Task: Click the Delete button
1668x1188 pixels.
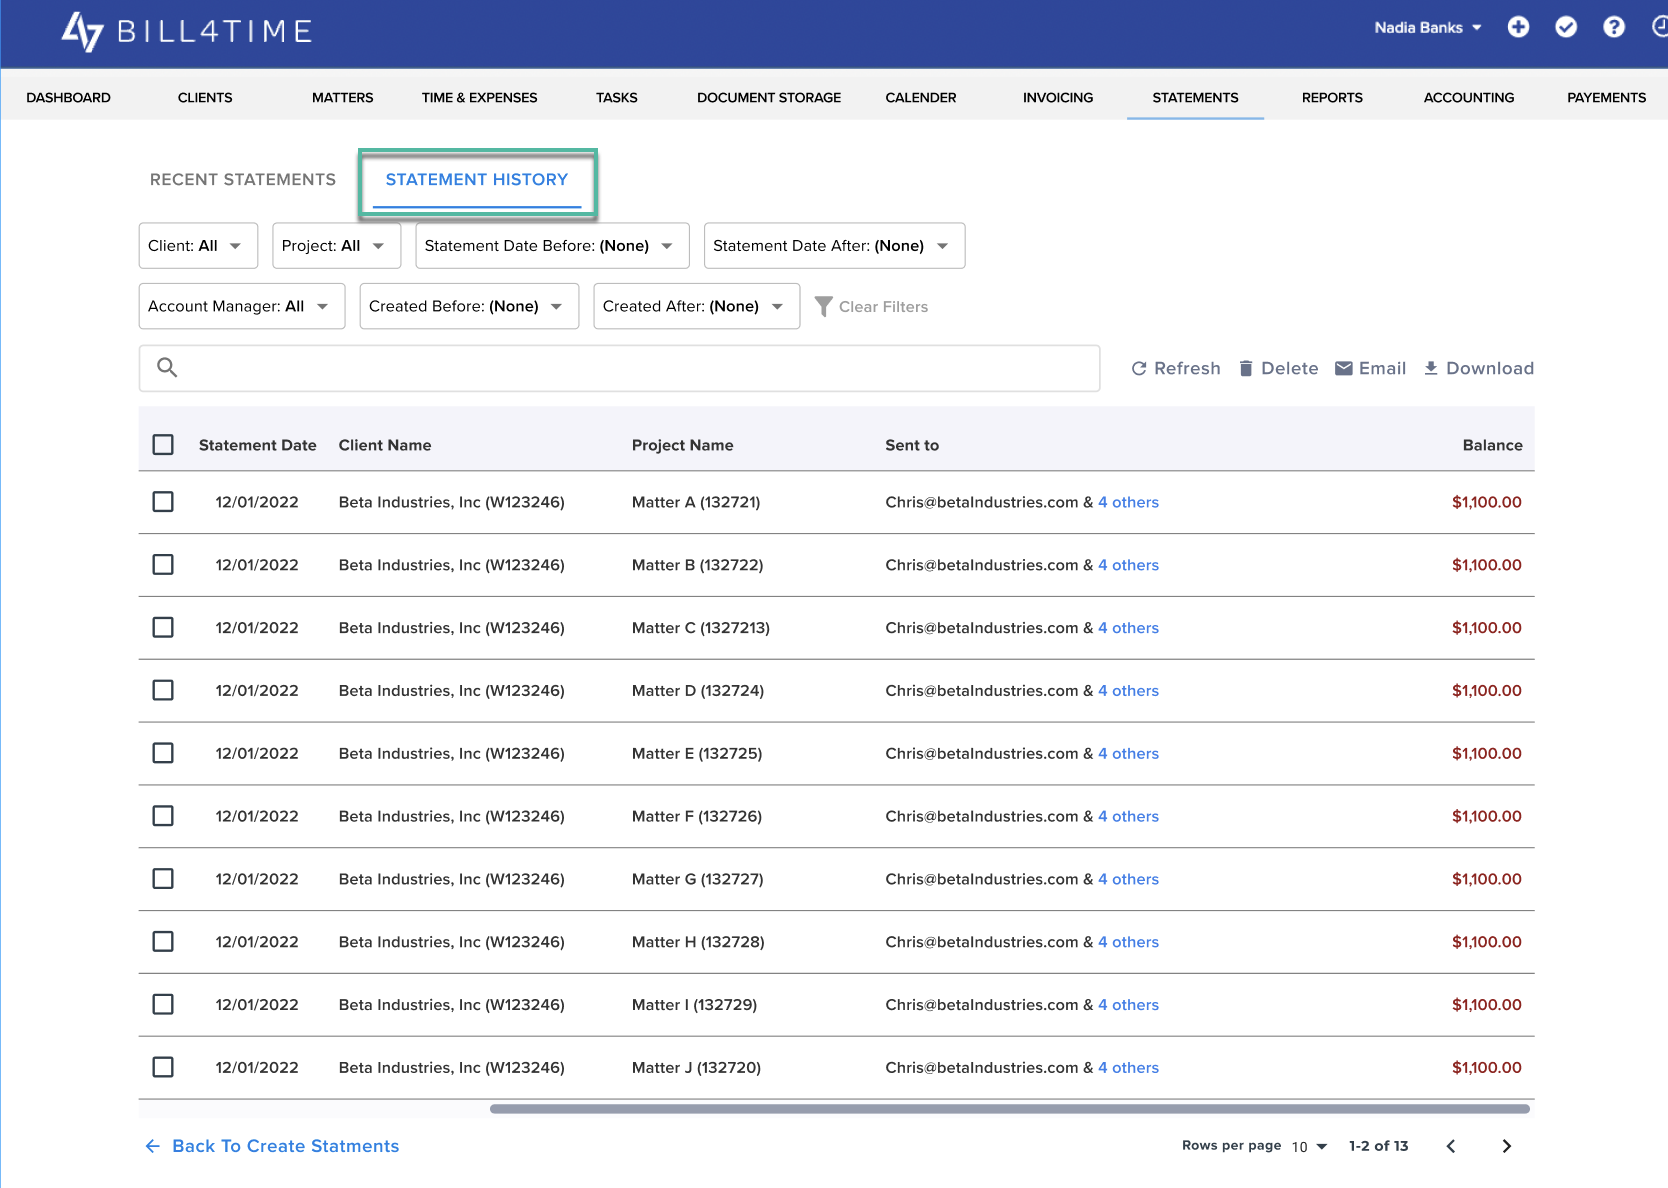Action: tap(1278, 368)
